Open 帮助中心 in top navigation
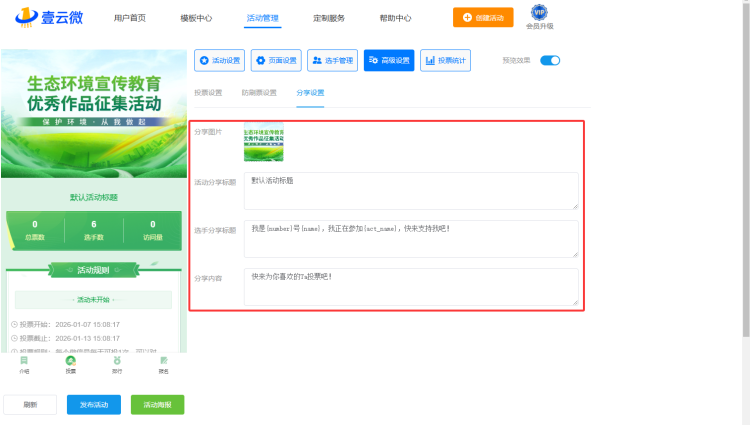The image size is (750, 425). click(x=395, y=18)
